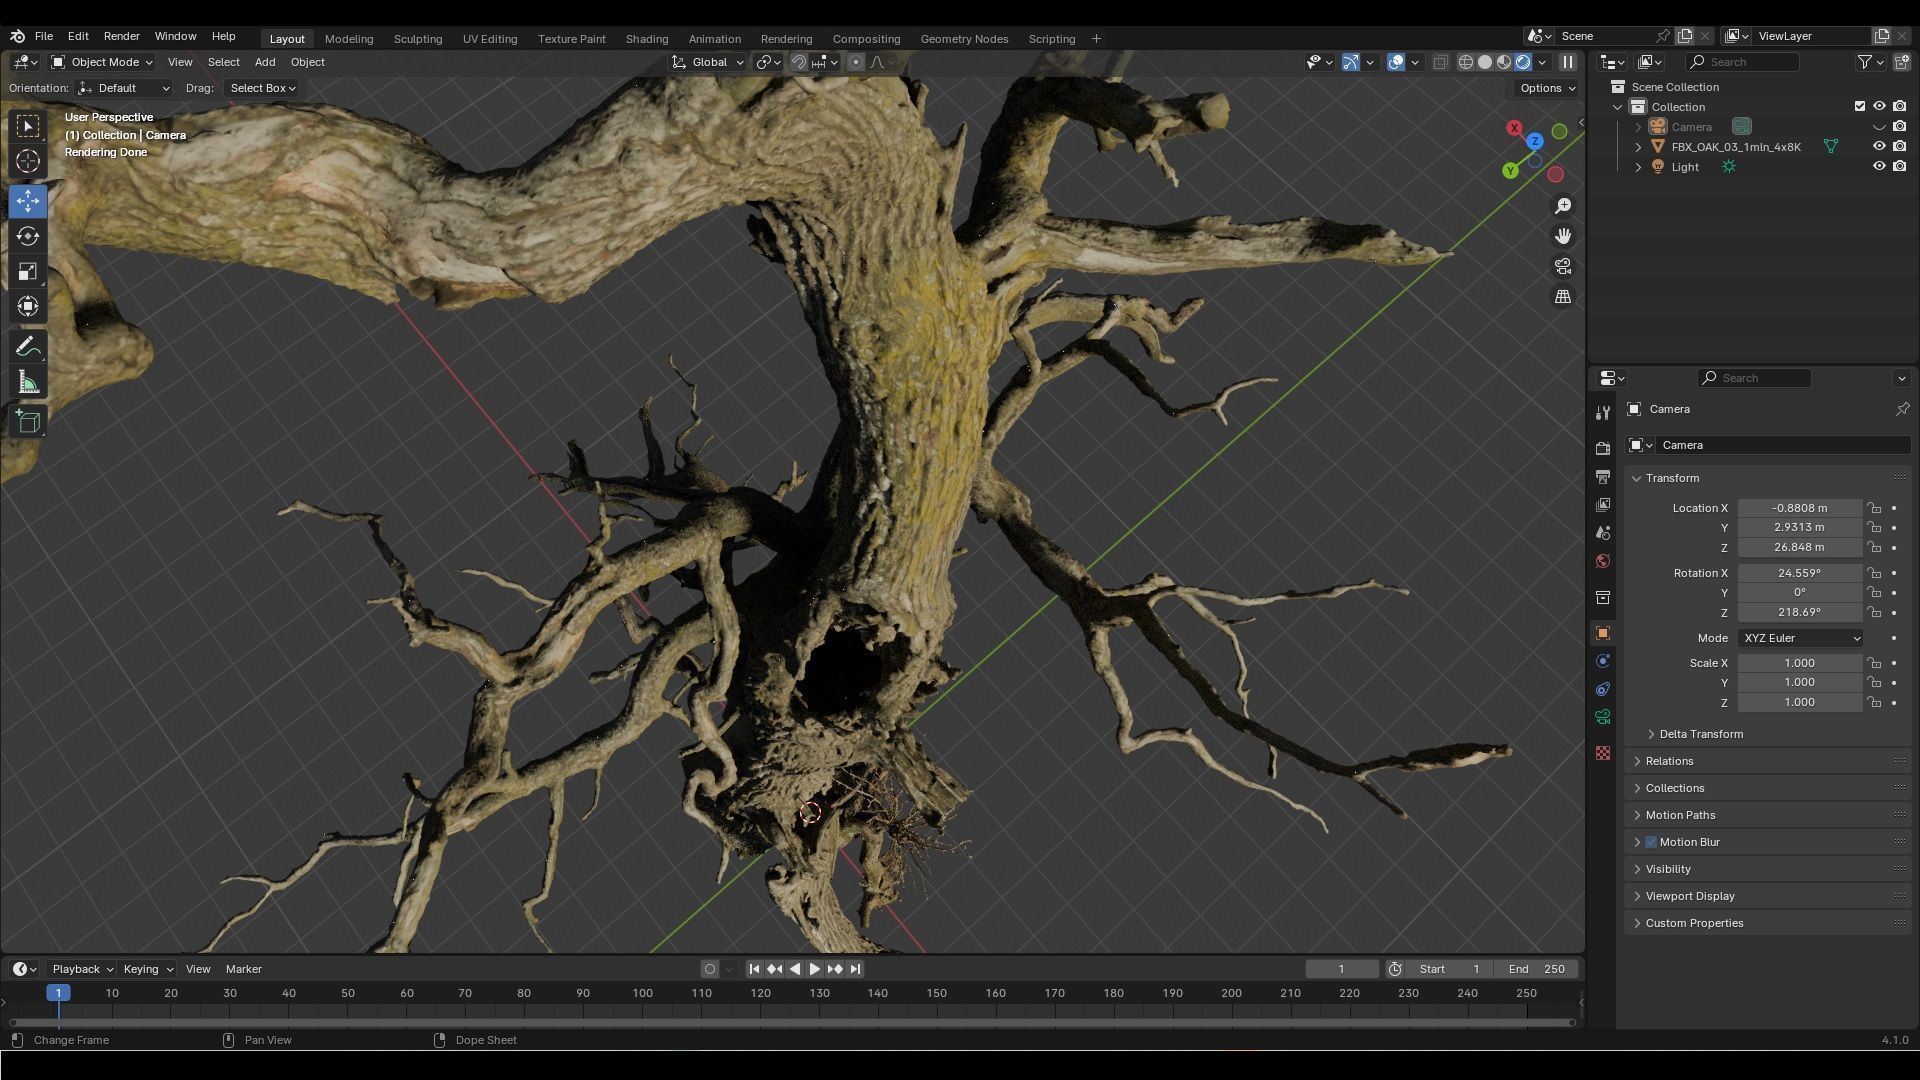Open the World properties tab
Screen dimensions: 1920x1080
1603,561
